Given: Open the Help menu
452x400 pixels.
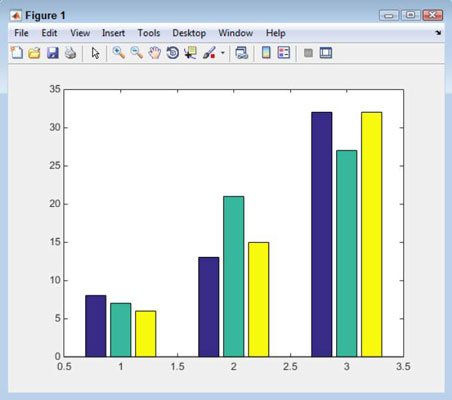Looking at the screenshot, I should (x=276, y=33).
